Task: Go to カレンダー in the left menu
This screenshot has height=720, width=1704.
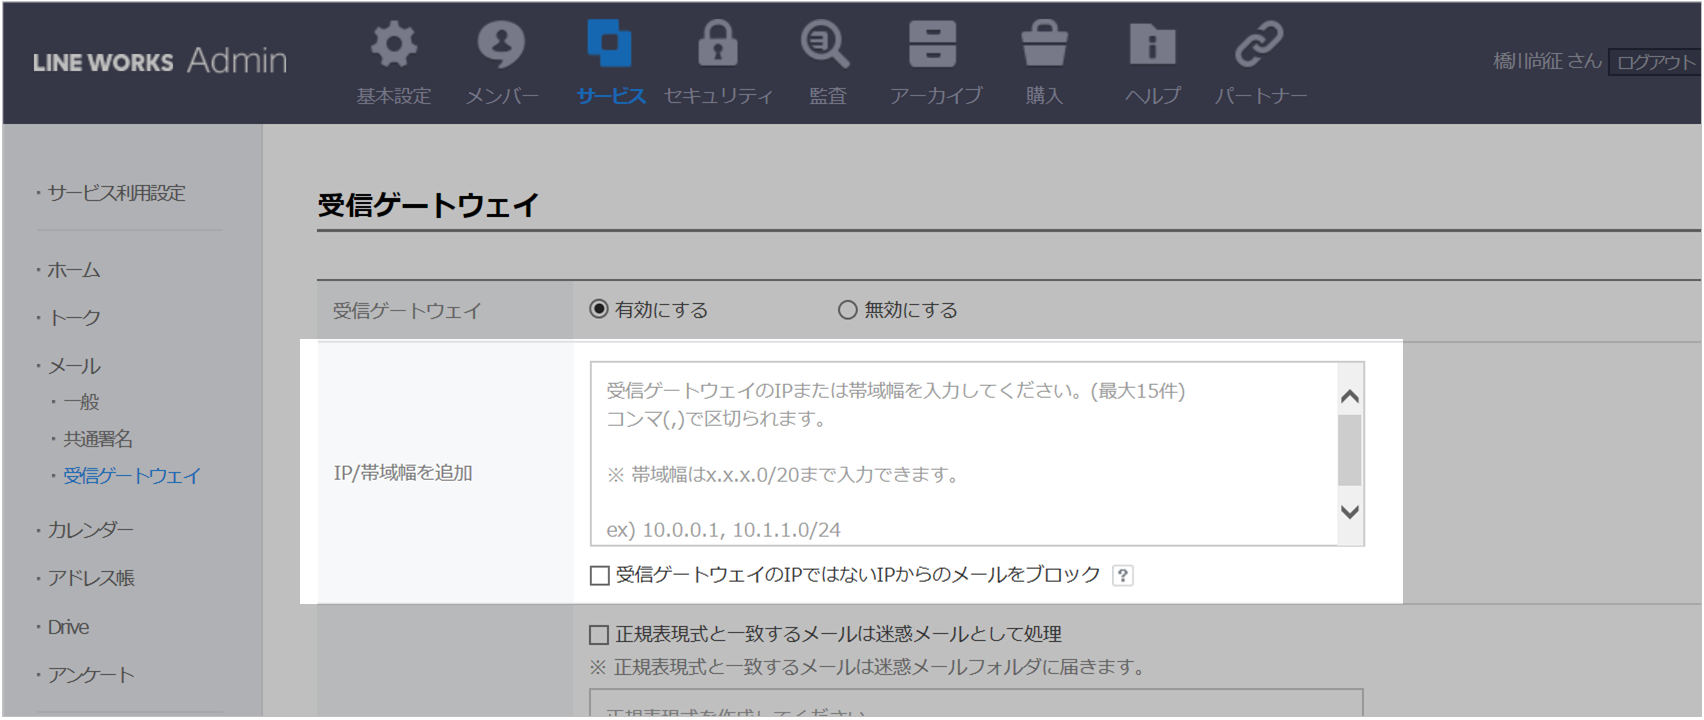Action: point(90,530)
